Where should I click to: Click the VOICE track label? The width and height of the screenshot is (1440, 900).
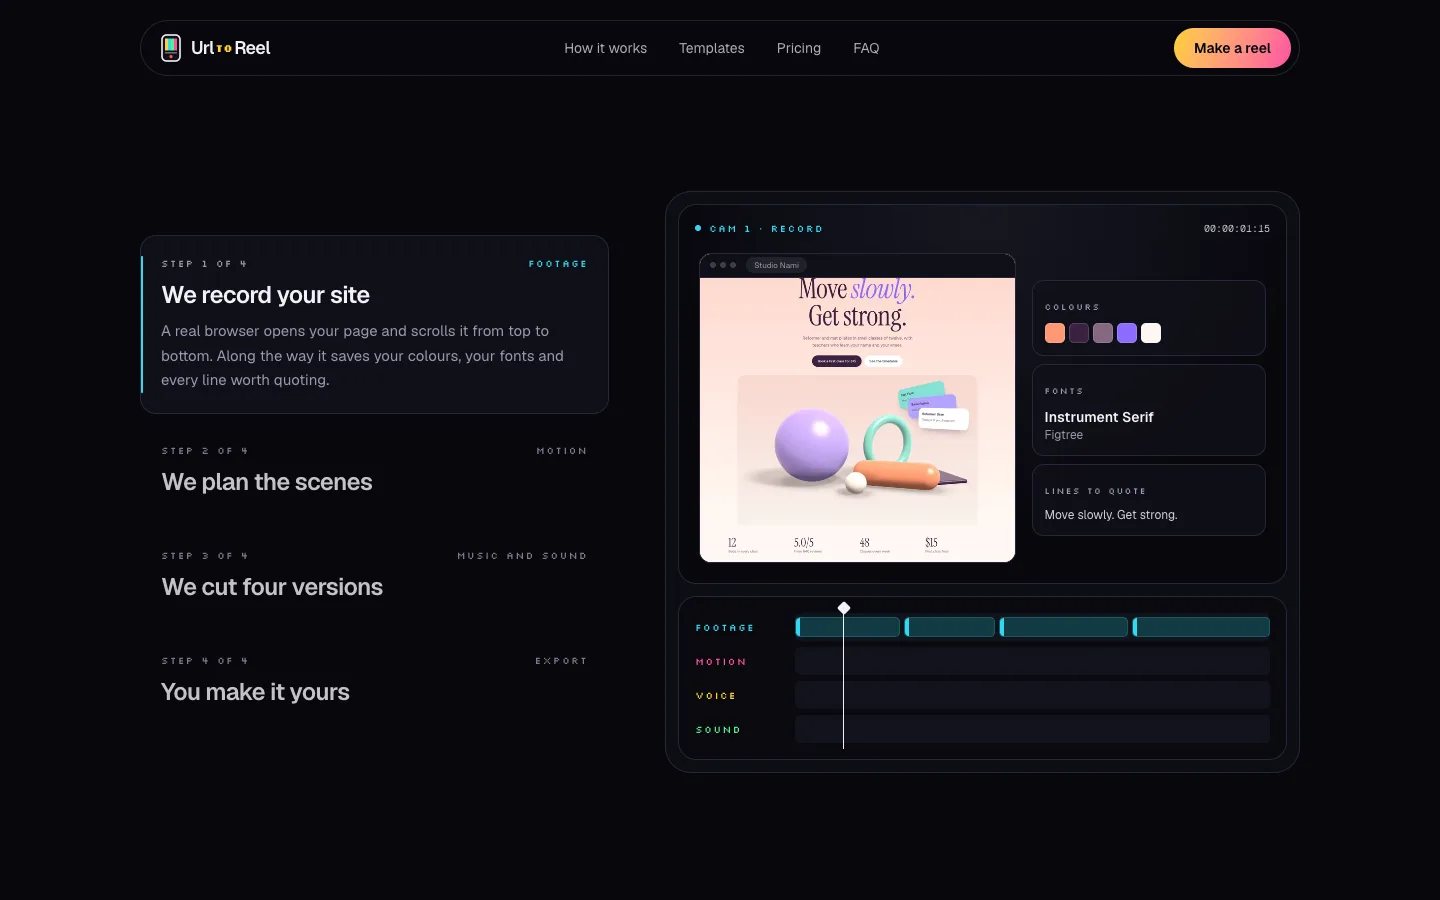tap(716, 696)
